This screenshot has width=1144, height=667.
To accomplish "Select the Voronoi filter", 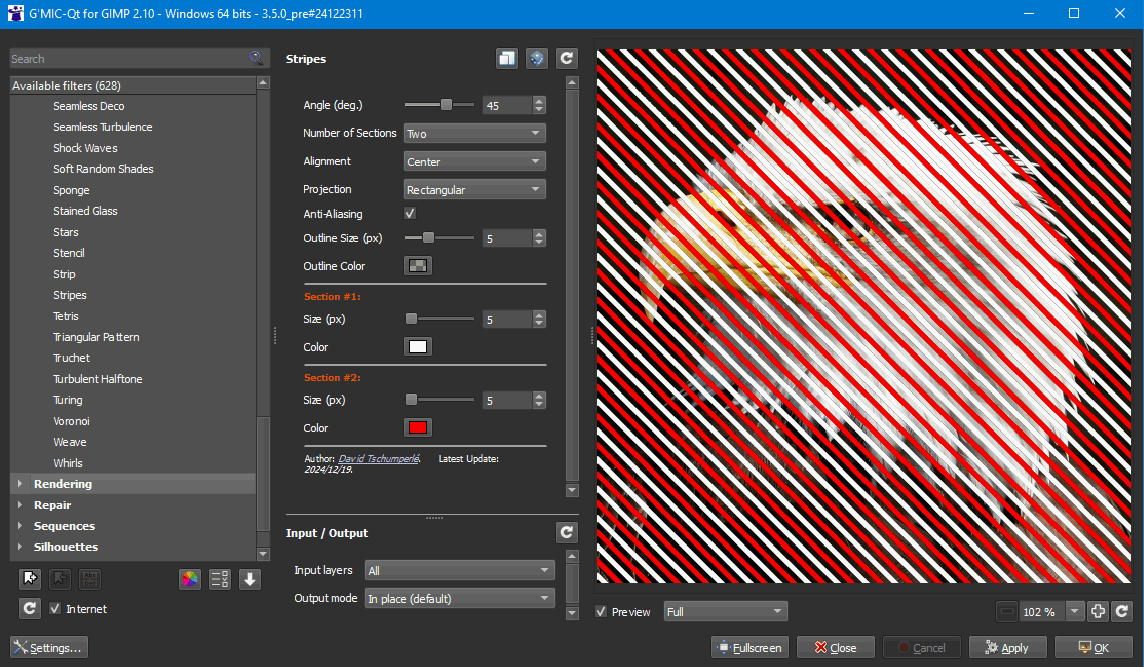I will pos(72,421).
